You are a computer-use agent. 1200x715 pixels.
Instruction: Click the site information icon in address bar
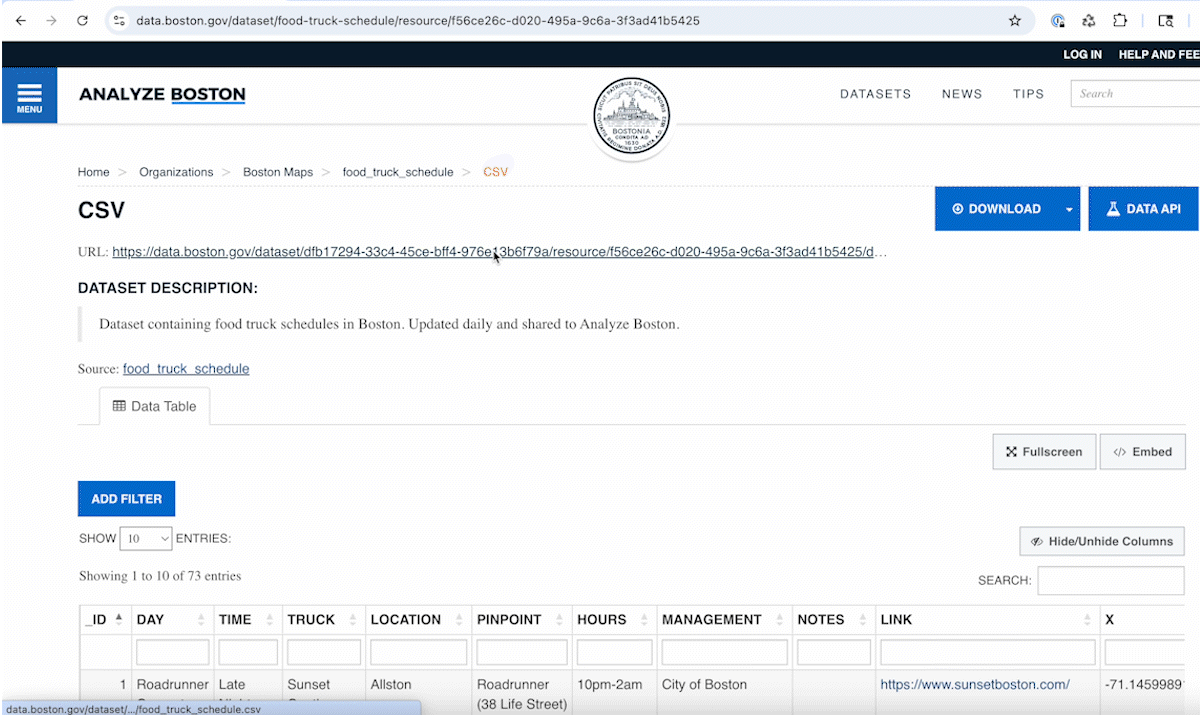(119, 20)
